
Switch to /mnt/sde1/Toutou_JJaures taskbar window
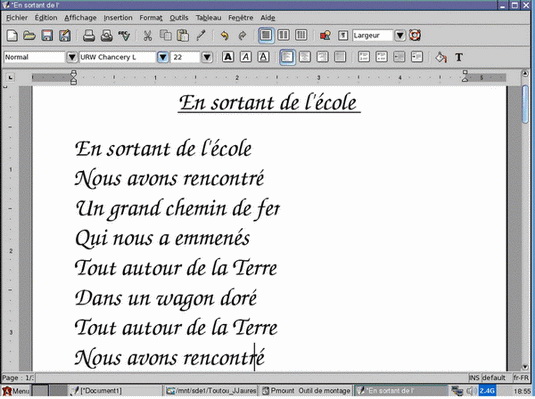(x=211, y=391)
